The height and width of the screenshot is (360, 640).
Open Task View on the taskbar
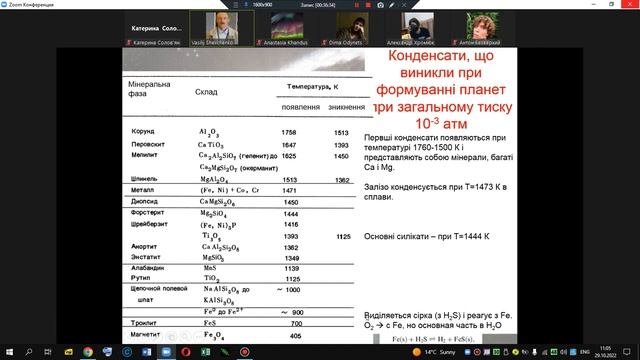(48, 352)
